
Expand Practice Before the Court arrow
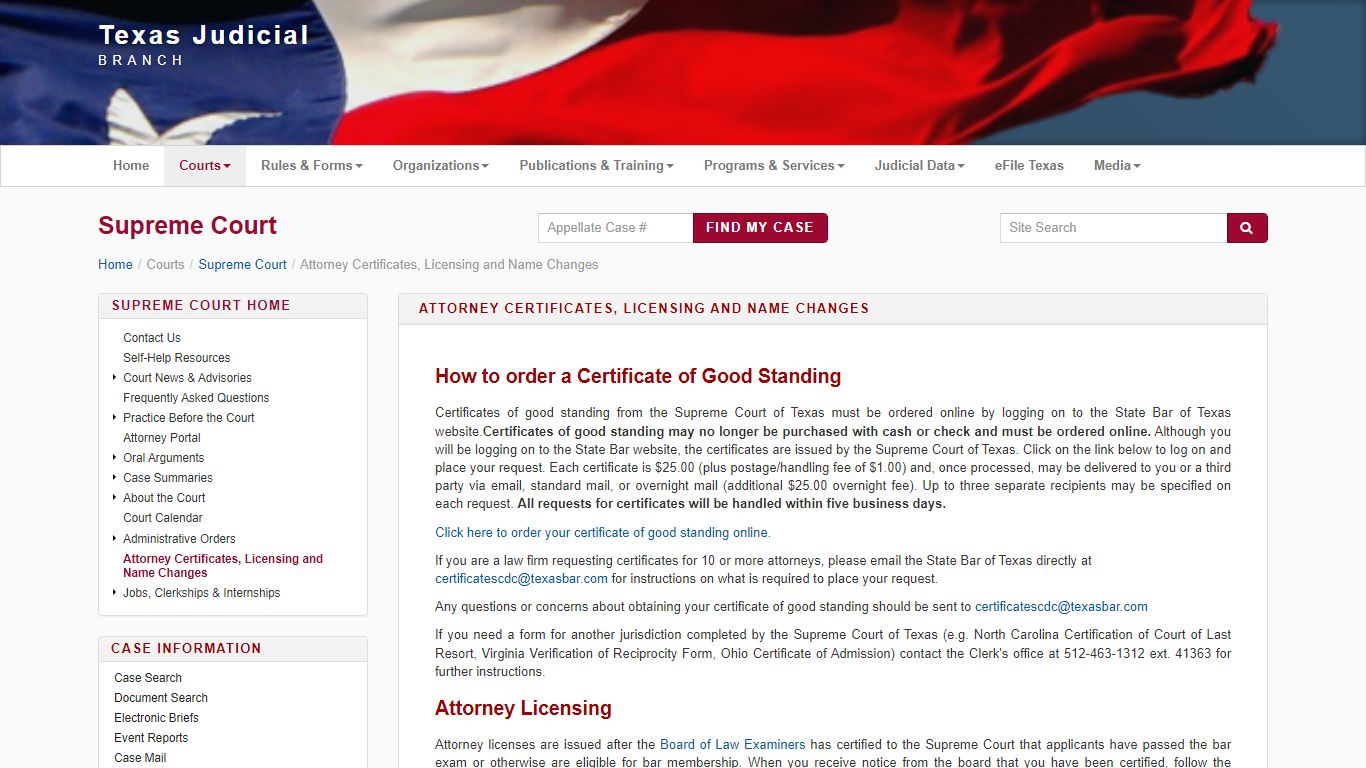pyautogui.click(x=115, y=418)
